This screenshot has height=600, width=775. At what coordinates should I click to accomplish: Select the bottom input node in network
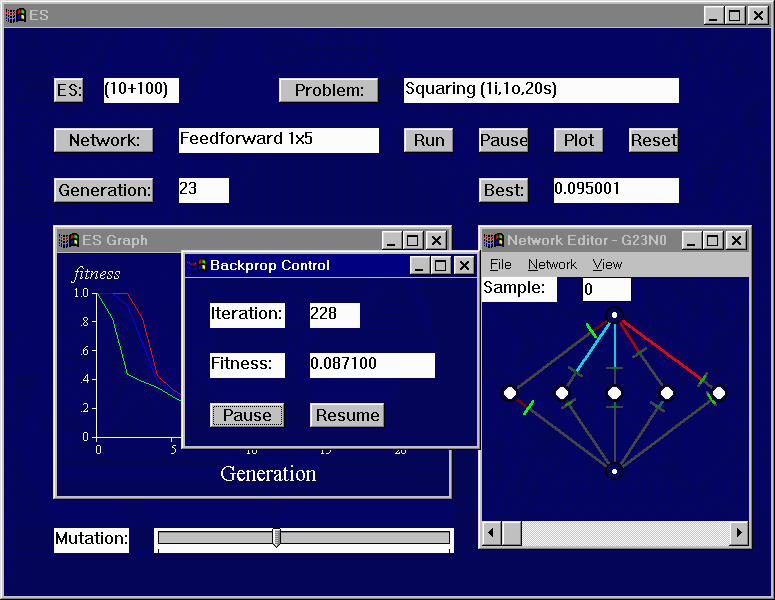[615, 470]
